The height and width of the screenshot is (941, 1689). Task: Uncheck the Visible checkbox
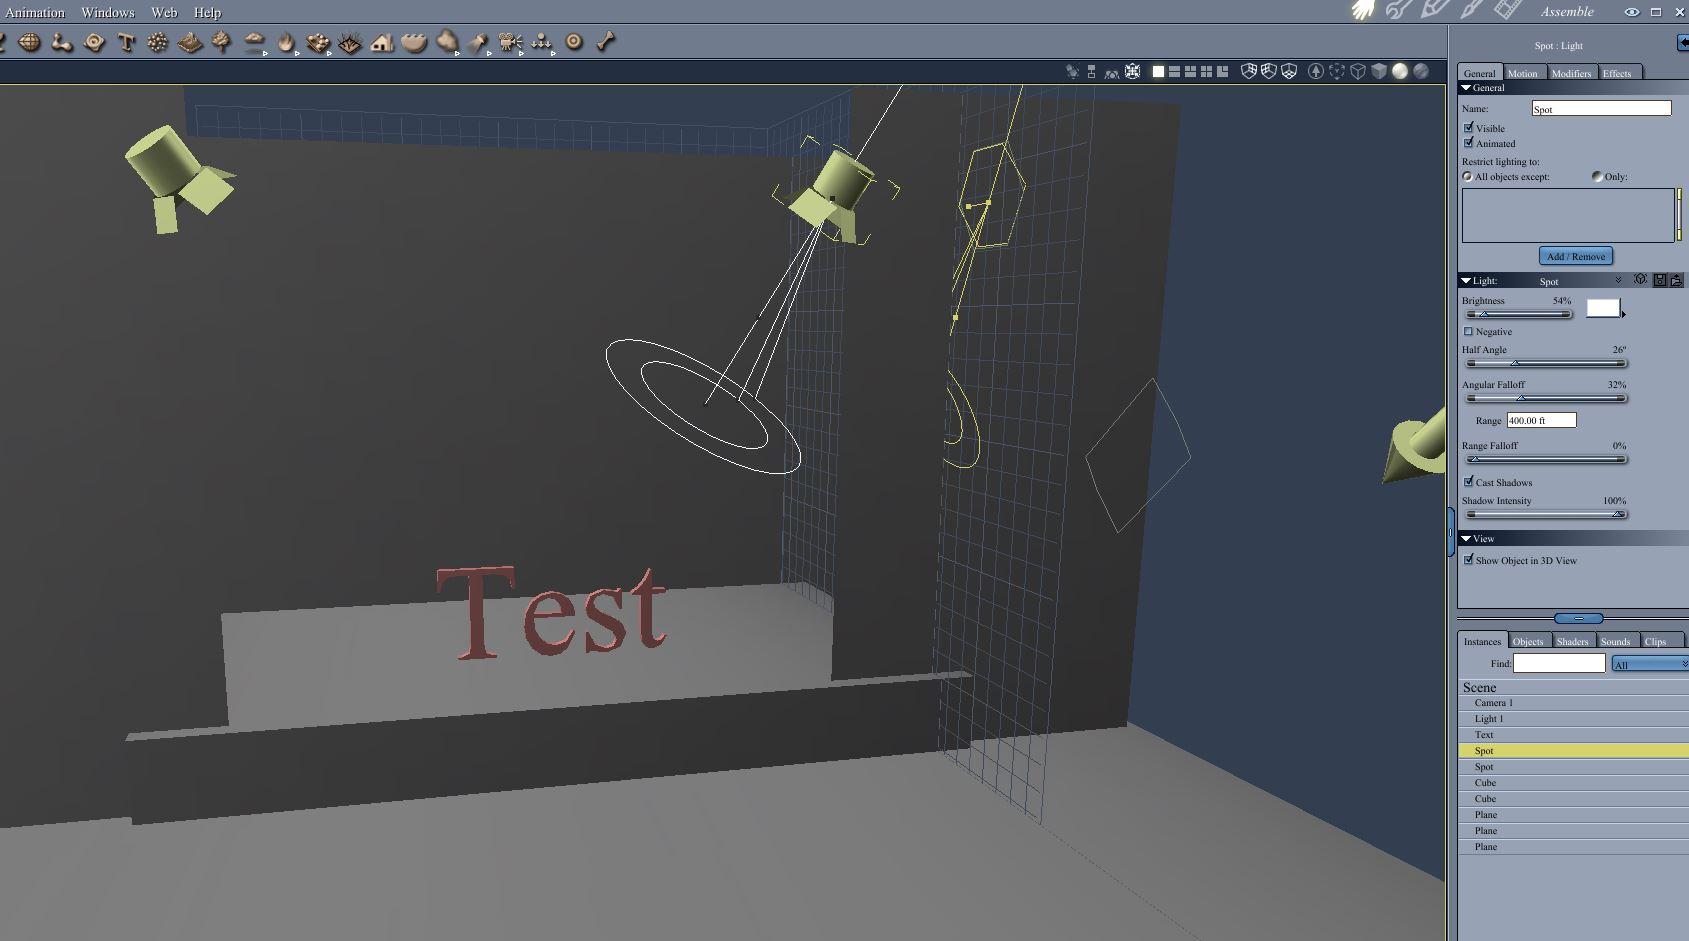click(1469, 128)
